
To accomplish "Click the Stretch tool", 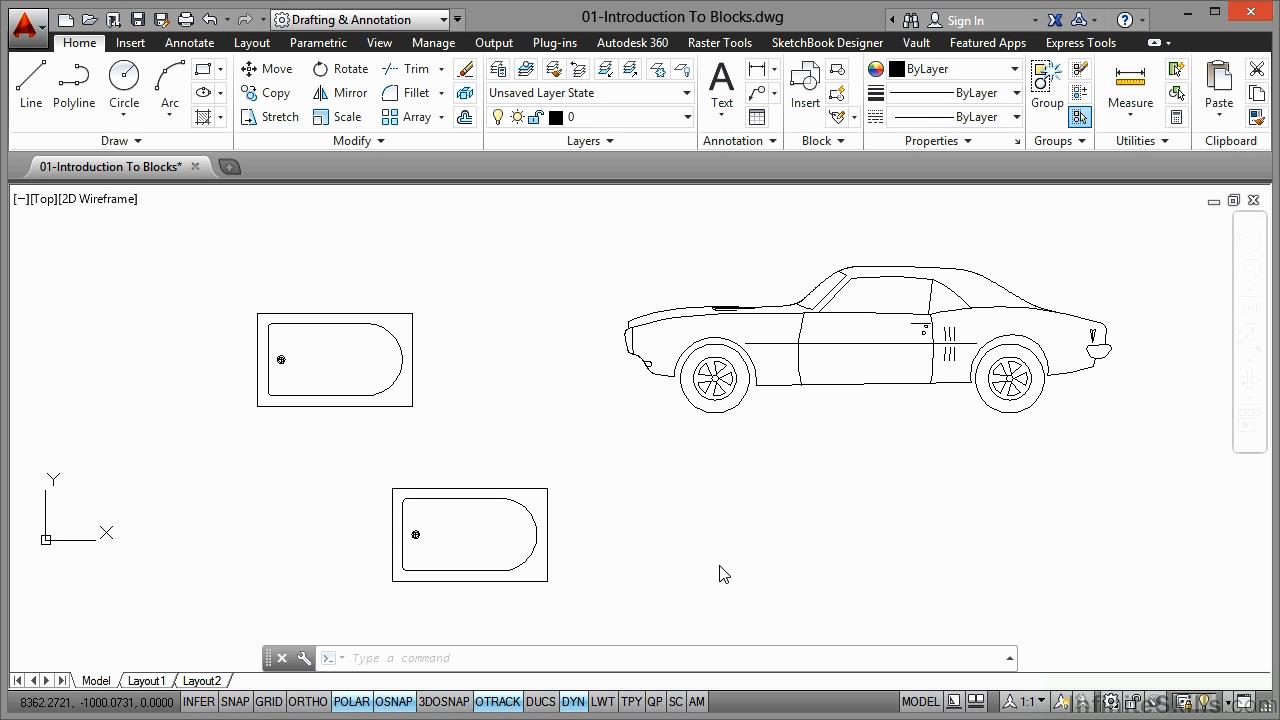I will 270,117.
